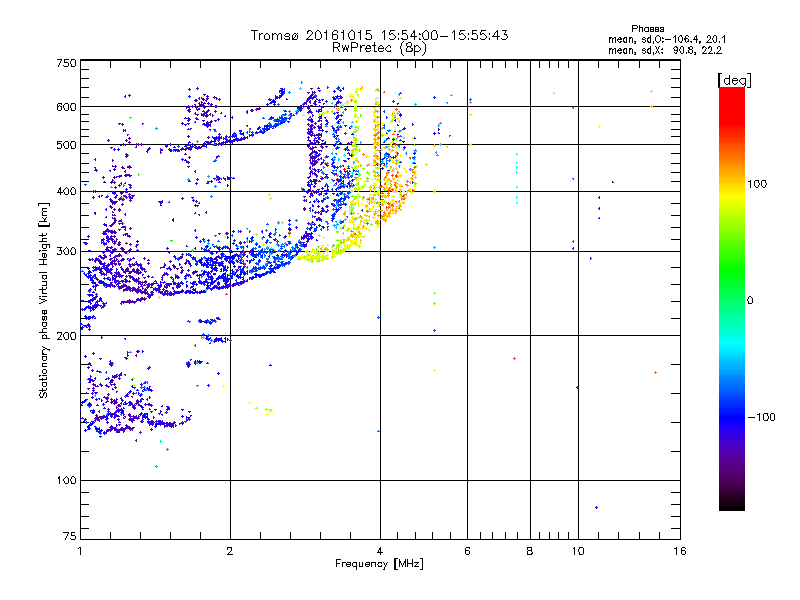
Task: Click the y-axis label 'Stationary phase Virtual Height [km]'
Action: (43, 301)
